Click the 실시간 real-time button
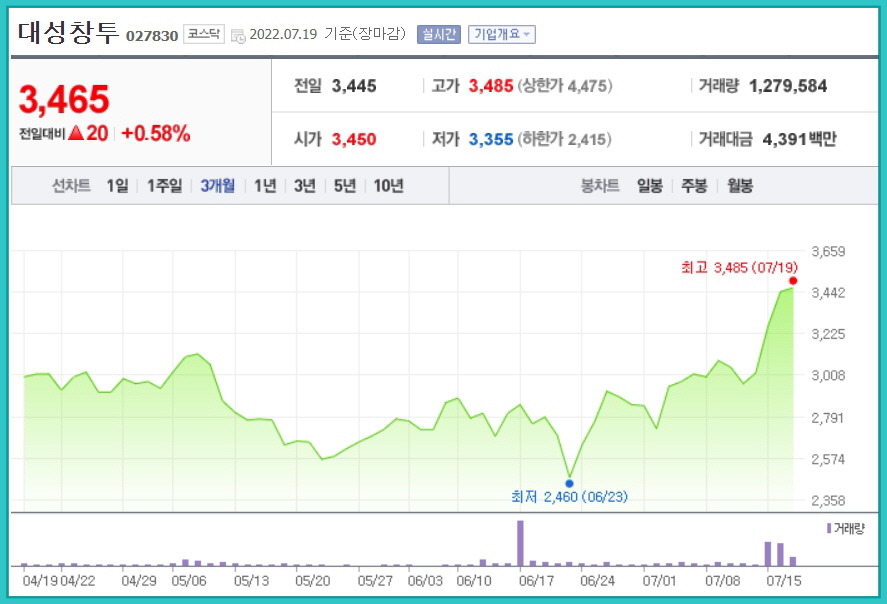 coord(438,34)
